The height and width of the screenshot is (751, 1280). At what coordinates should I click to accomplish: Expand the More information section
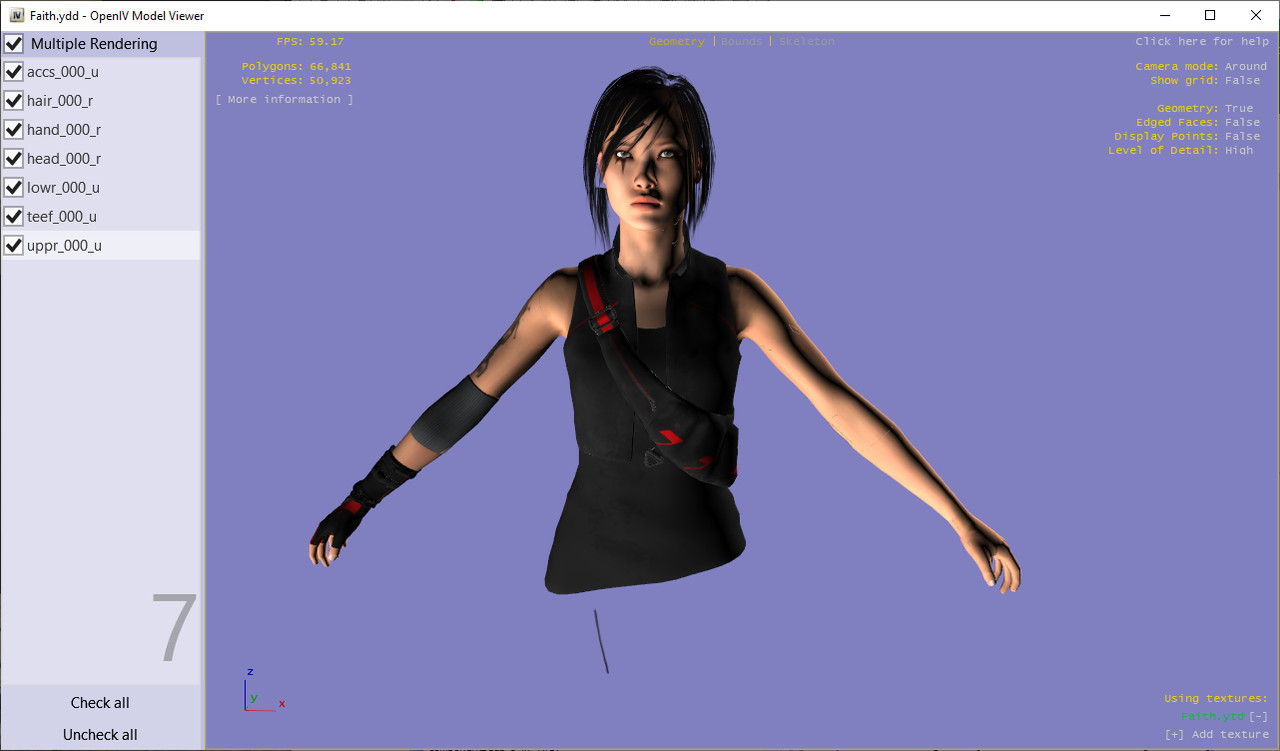[284, 99]
